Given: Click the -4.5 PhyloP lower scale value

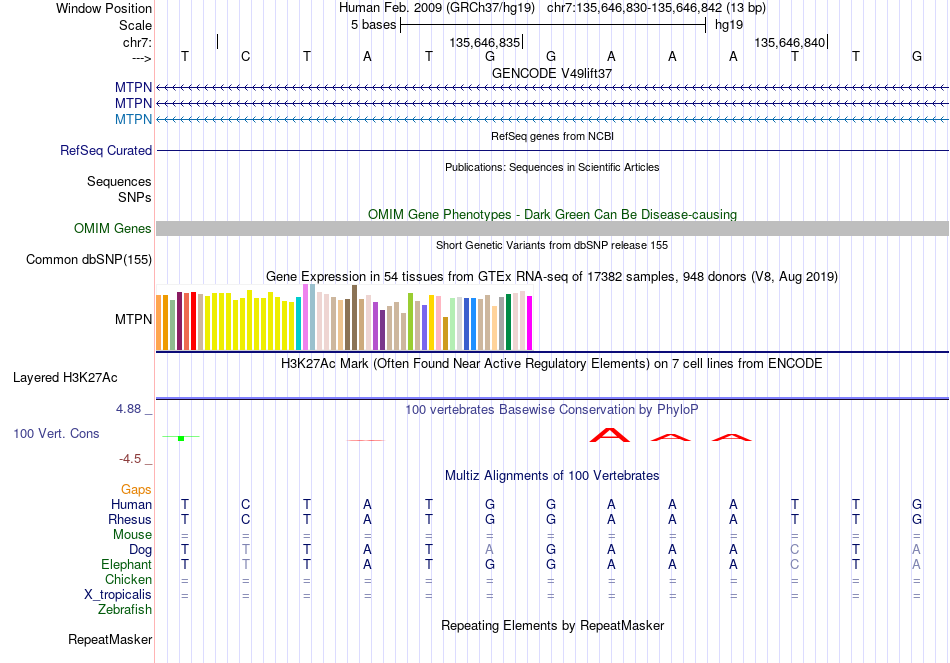Looking at the screenshot, I should (130, 459).
